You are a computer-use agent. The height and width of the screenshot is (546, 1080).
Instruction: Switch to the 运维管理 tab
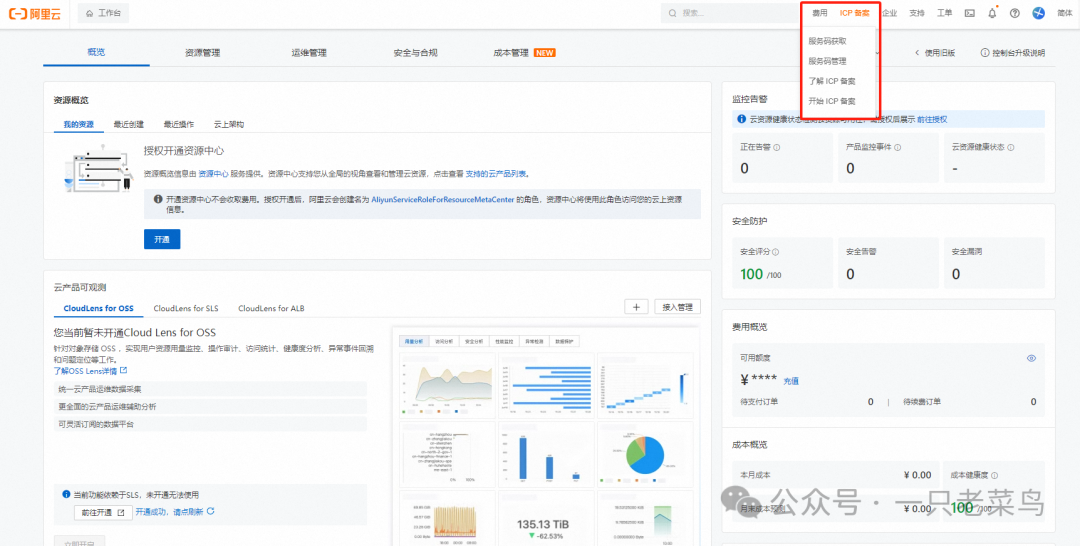click(x=309, y=52)
